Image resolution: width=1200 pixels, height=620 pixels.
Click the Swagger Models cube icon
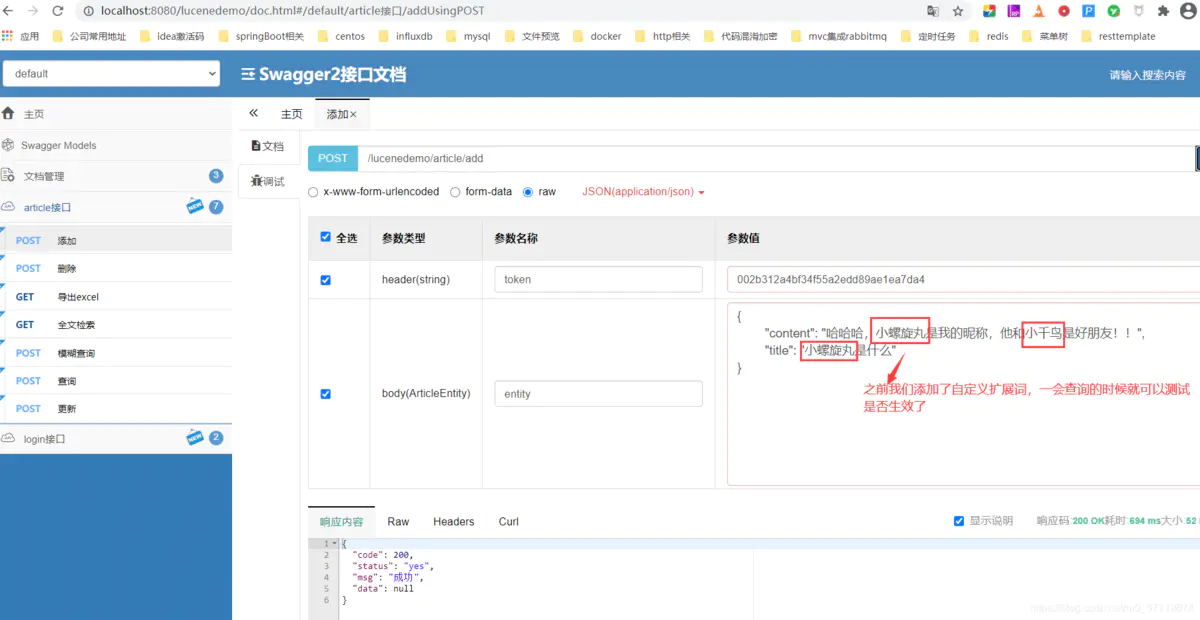14,144
